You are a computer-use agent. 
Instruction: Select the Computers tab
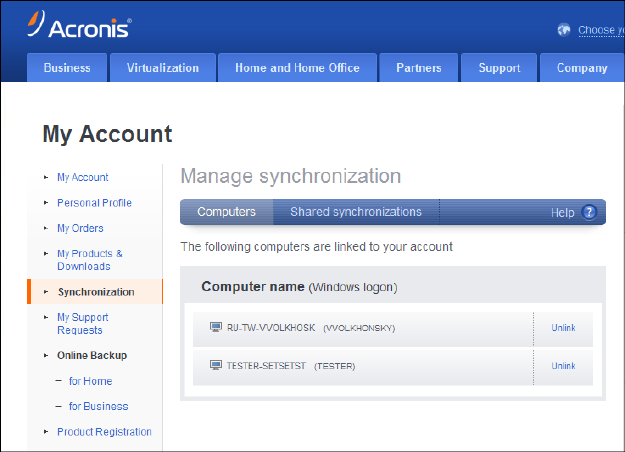pyautogui.click(x=226, y=212)
